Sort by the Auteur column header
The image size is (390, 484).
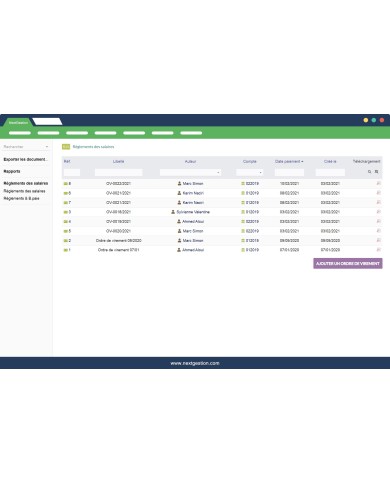click(x=190, y=161)
